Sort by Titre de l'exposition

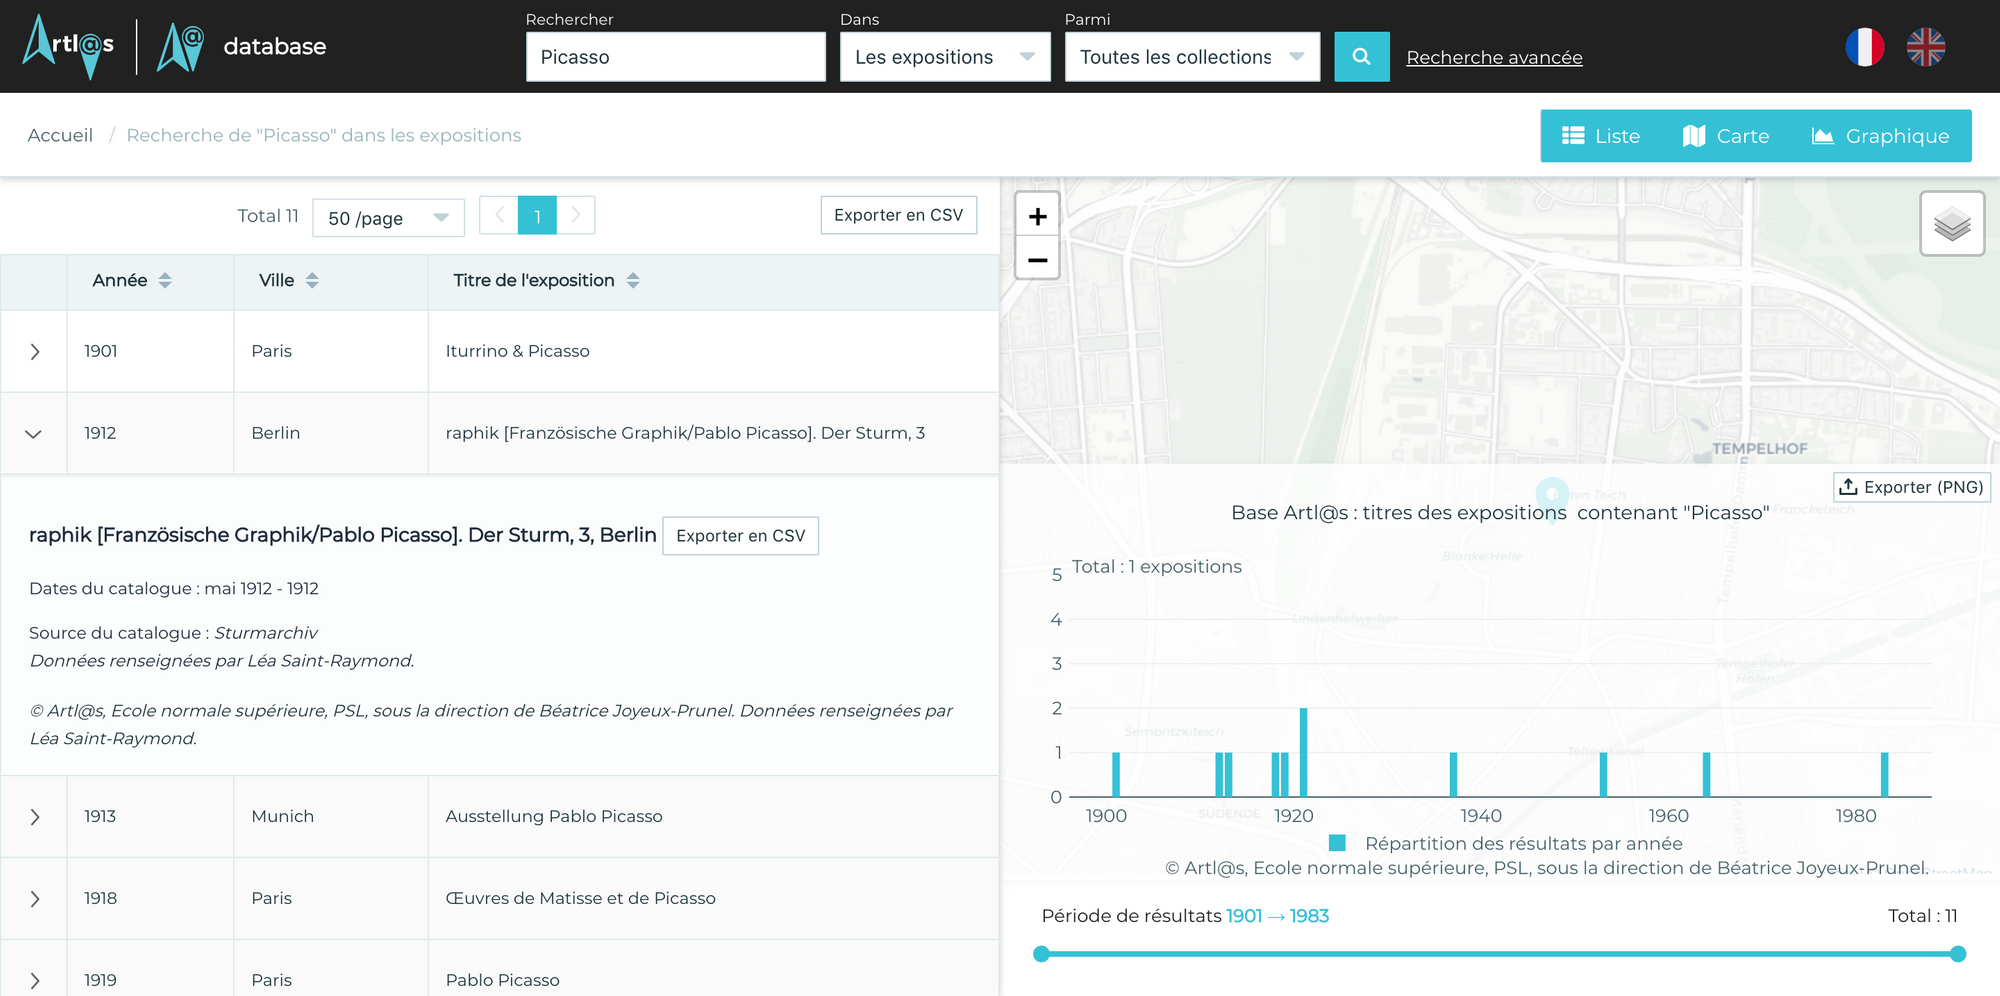tap(633, 281)
